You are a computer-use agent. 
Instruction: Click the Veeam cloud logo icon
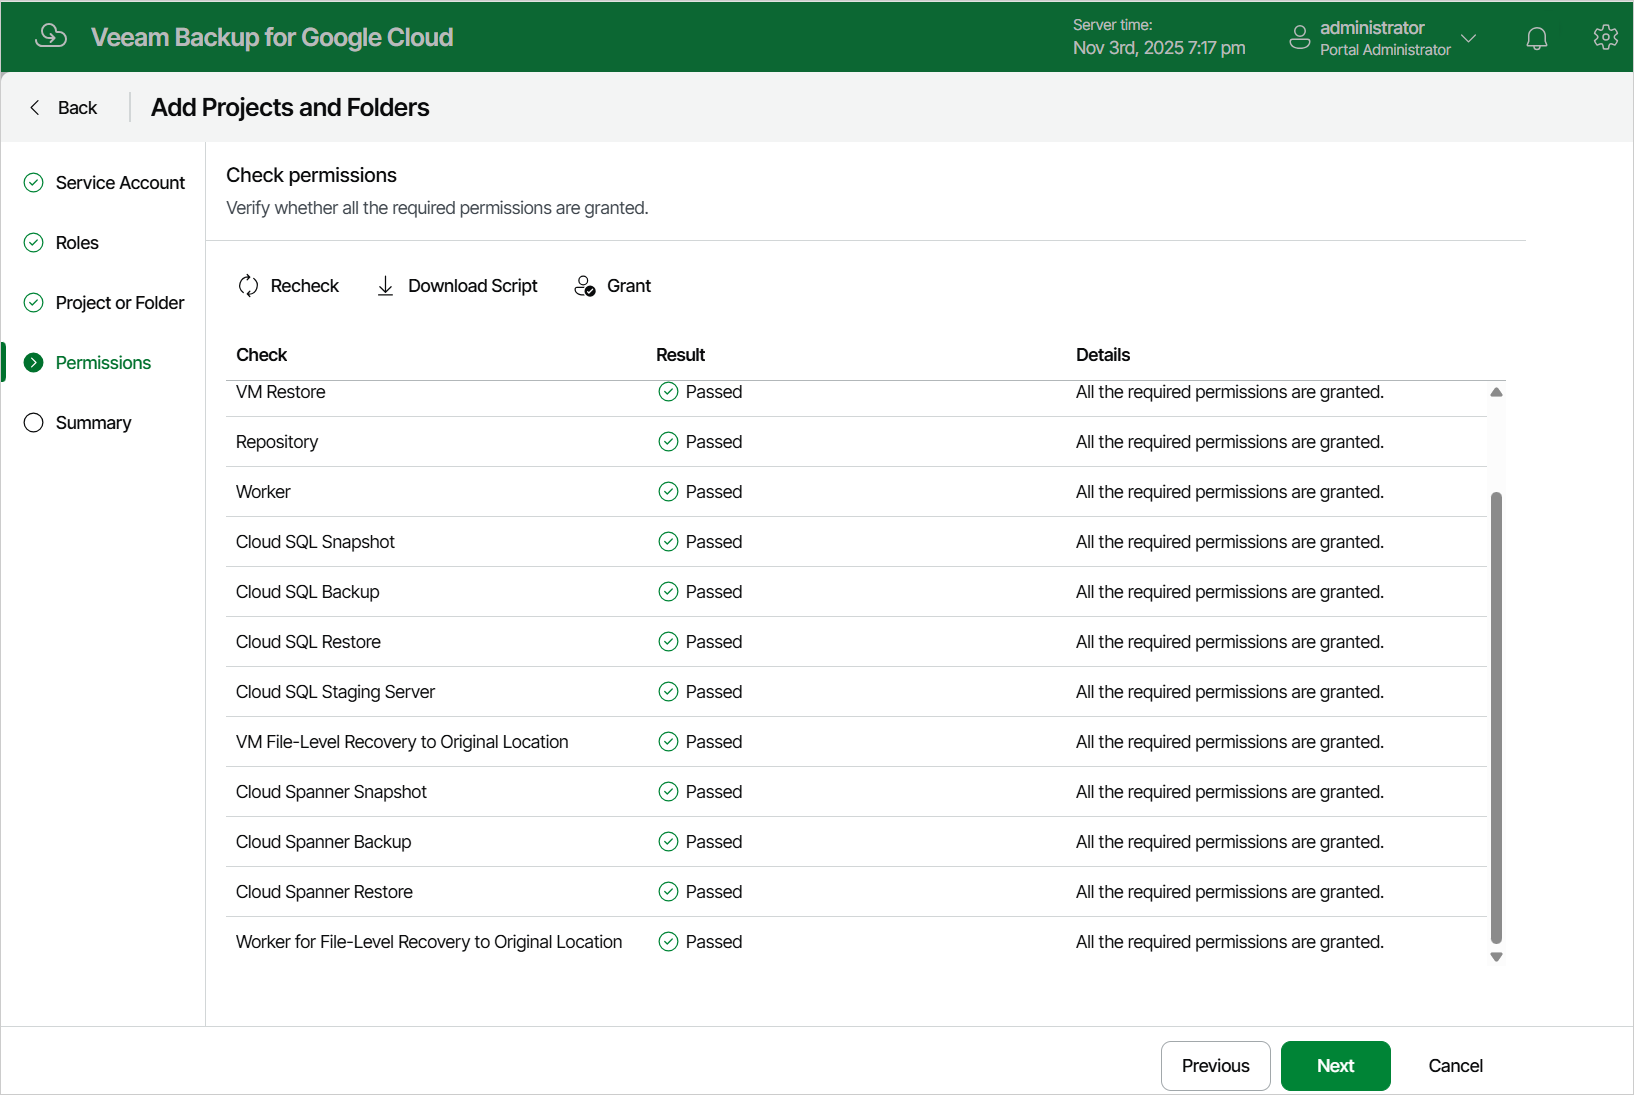(51, 36)
